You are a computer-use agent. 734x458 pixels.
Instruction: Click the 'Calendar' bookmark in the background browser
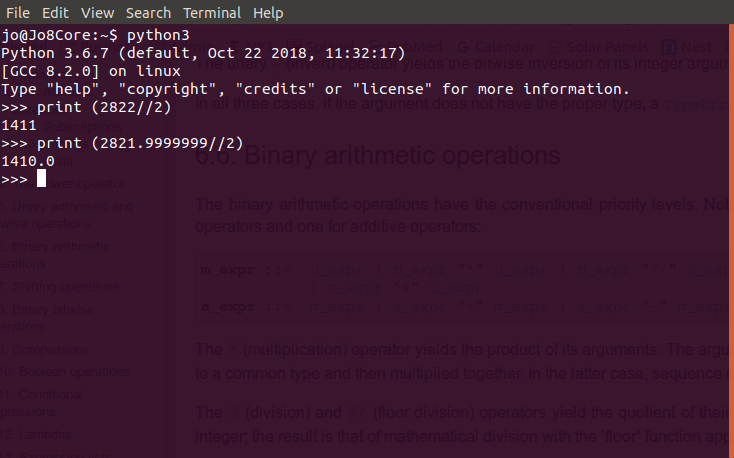point(496,47)
